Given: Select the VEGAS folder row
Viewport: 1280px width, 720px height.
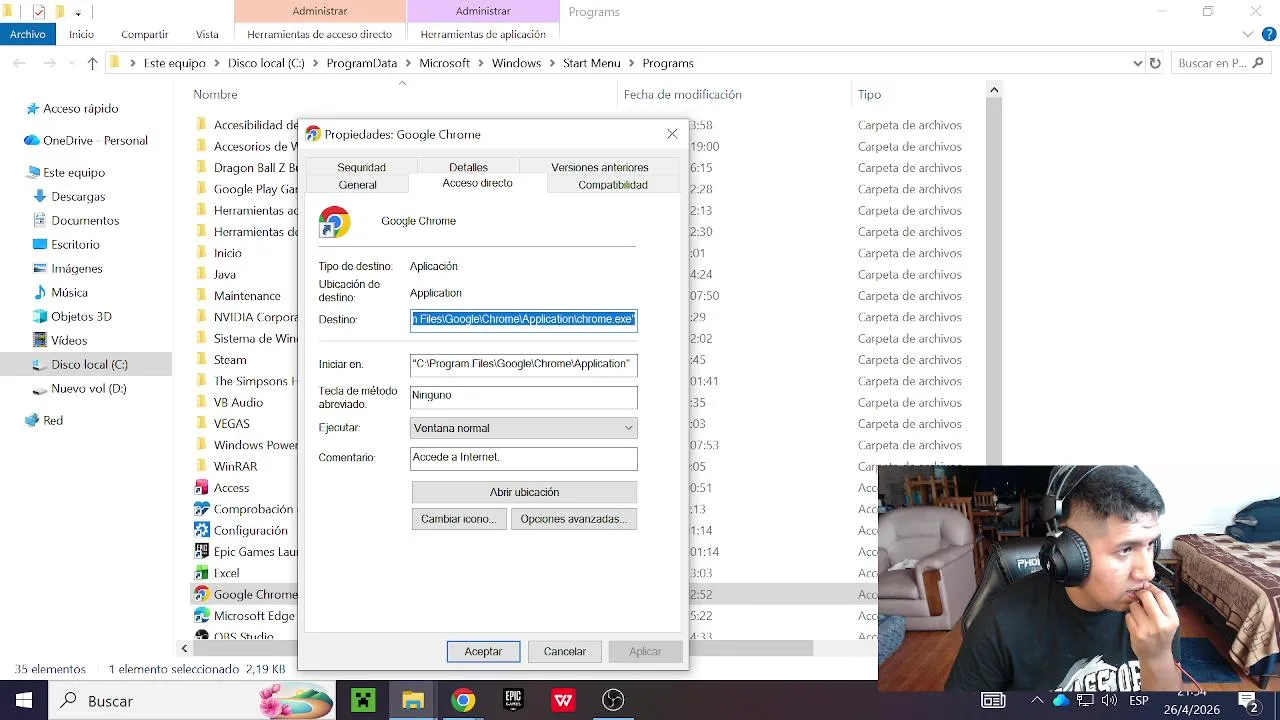Looking at the screenshot, I should [232, 424].
